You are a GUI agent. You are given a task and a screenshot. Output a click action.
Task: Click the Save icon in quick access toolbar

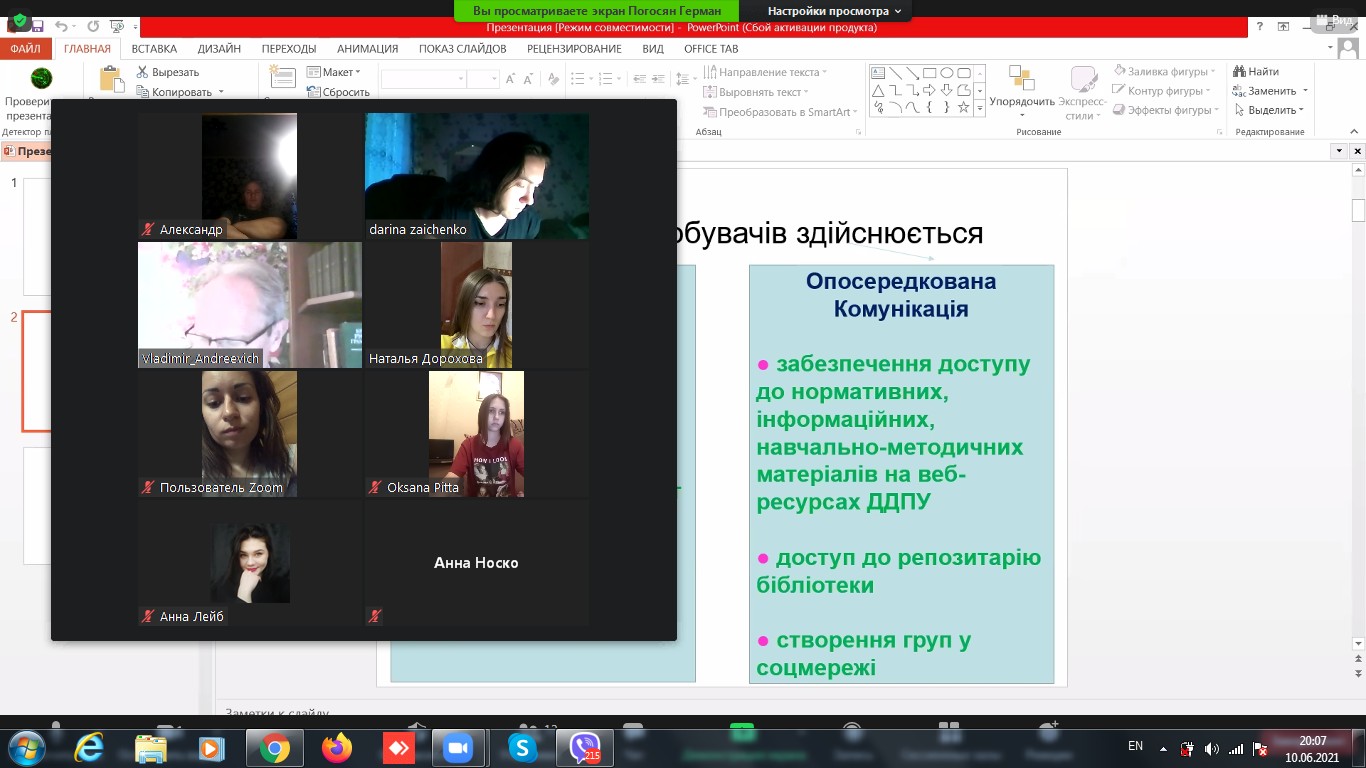click(x=38, y=26)
